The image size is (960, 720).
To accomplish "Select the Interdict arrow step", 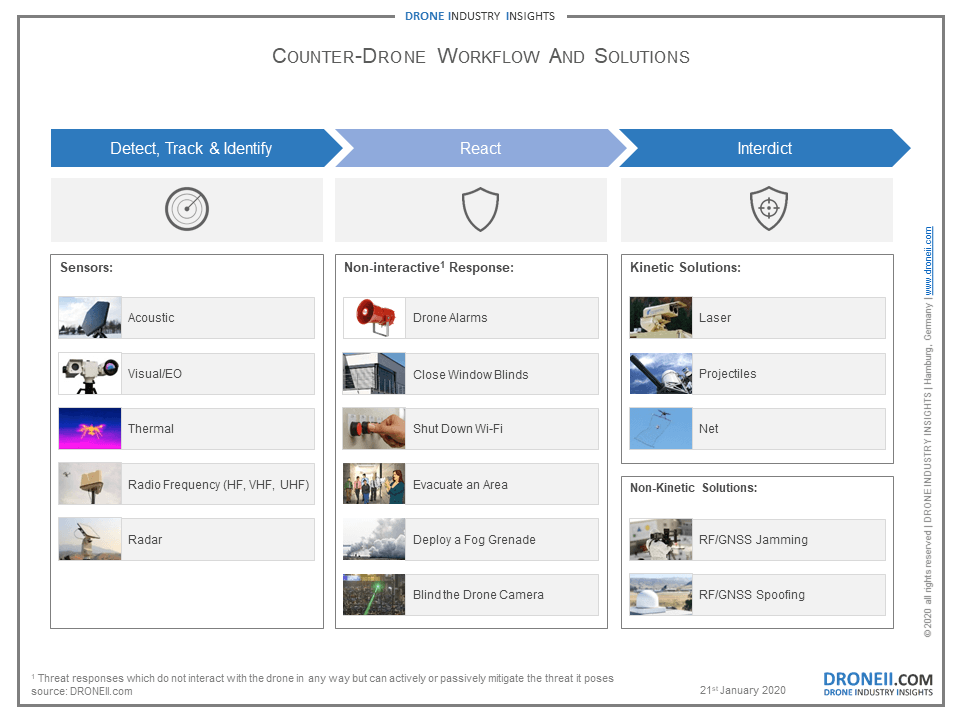I will (x=764, y=148).
